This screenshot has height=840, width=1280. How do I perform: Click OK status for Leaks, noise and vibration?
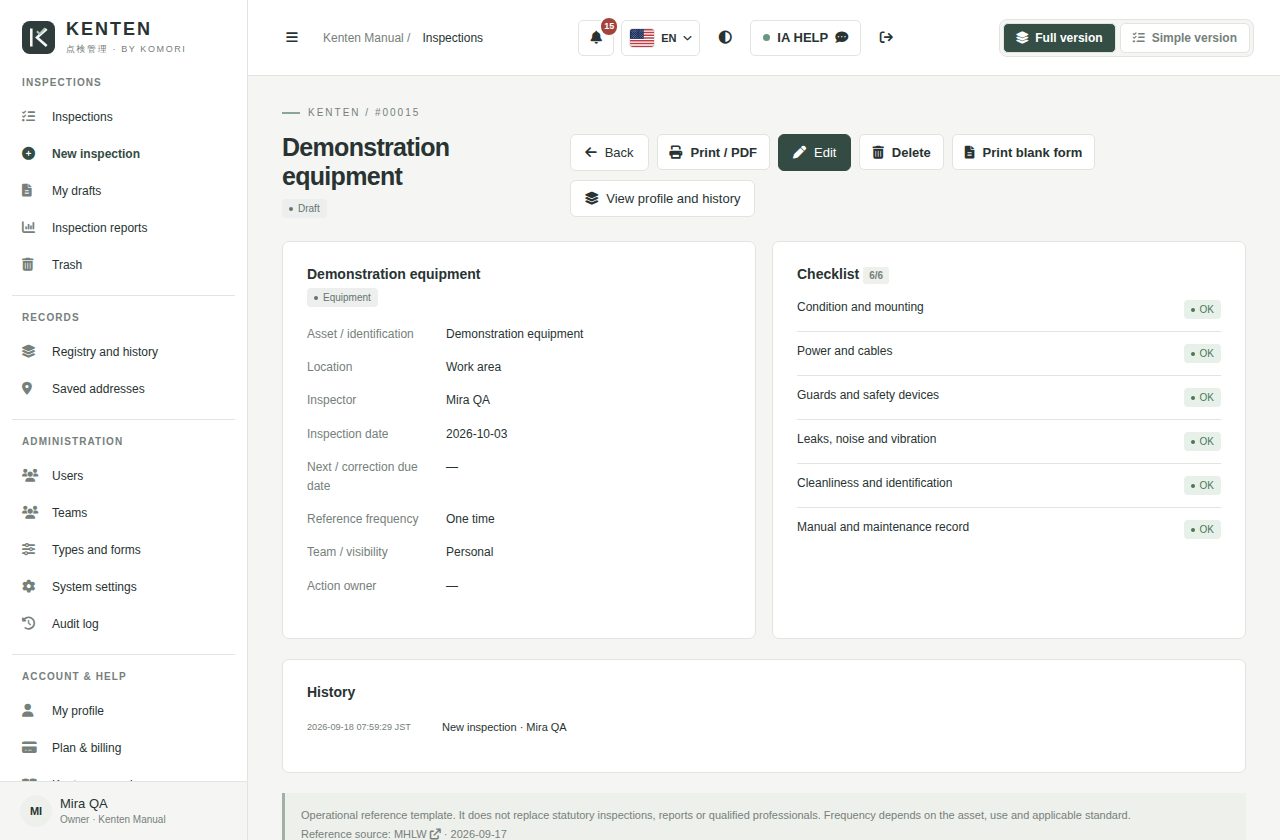[x=1202, y=442]
